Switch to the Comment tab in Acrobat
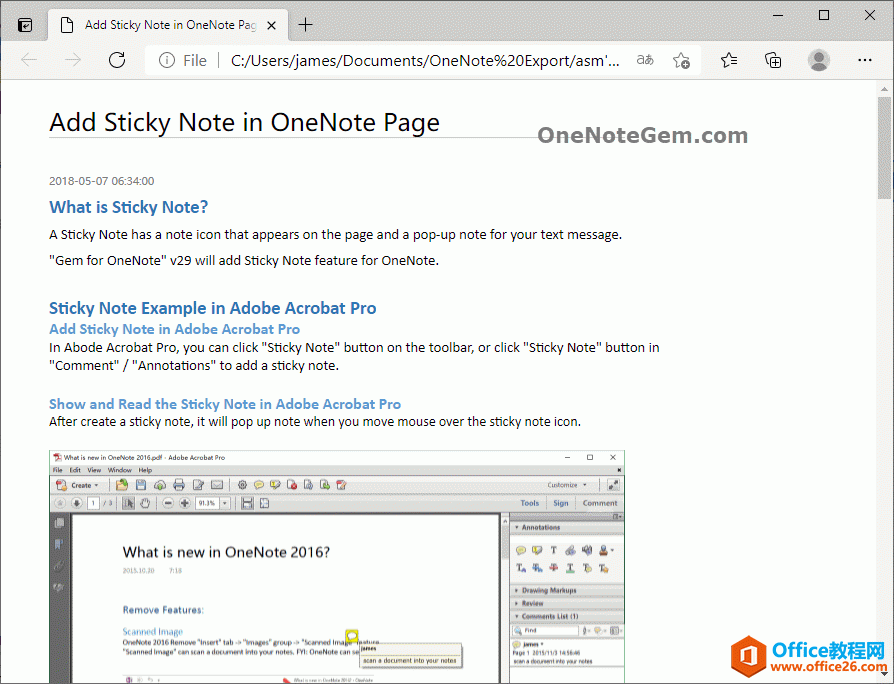 (598, 502)
